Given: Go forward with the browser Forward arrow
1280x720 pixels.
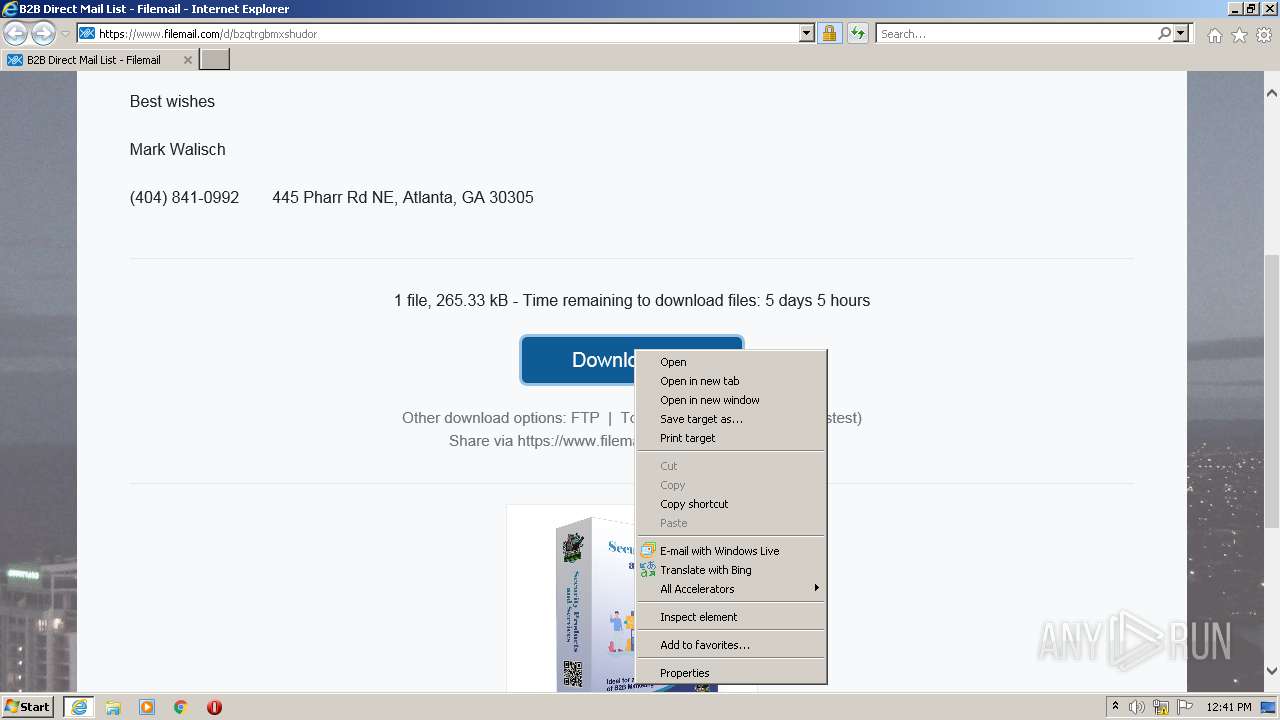Looking at the screenshot, I should tap(43, 34).
